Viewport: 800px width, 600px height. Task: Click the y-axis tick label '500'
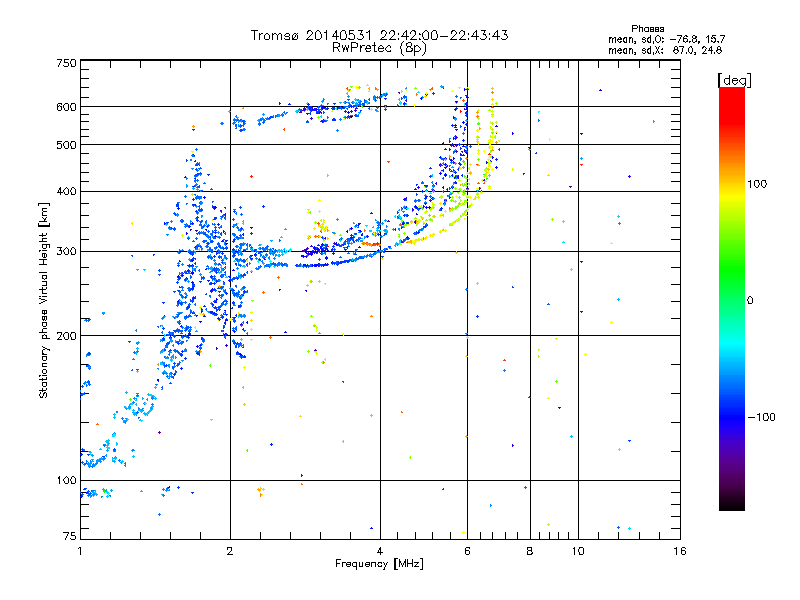pos(66,145)
